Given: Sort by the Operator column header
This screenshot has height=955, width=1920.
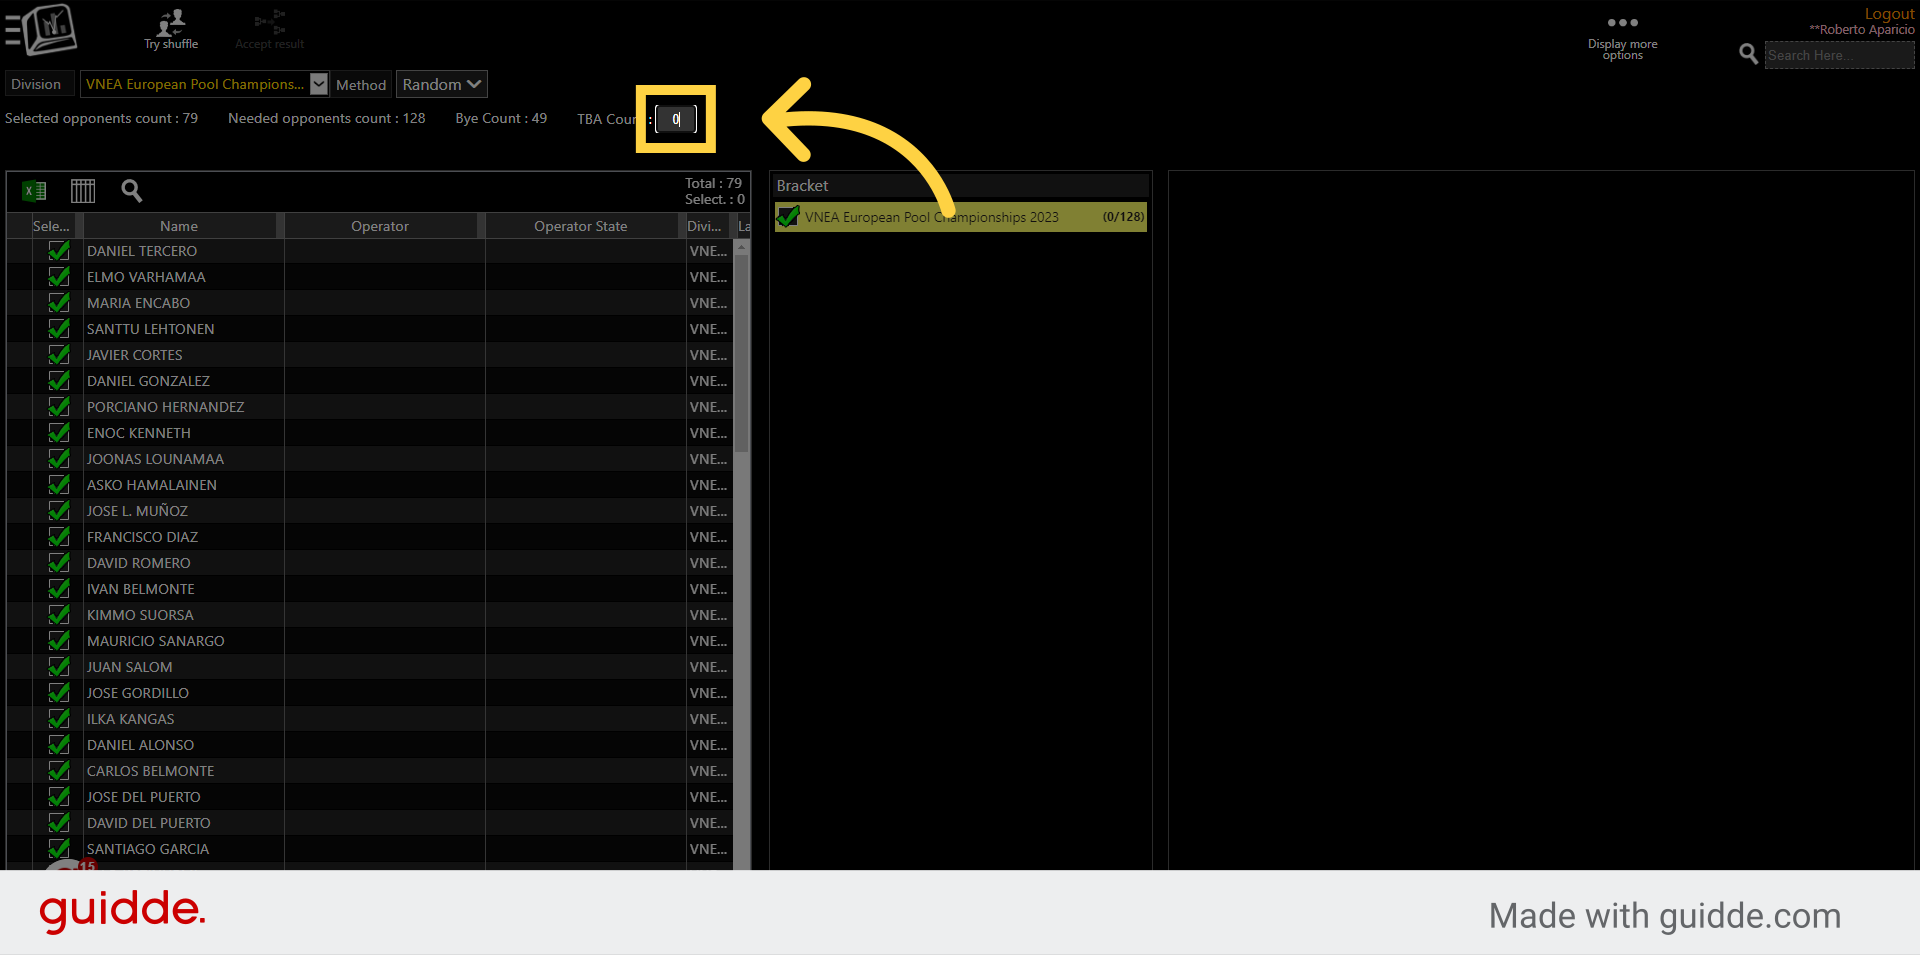Looking at the screenshot, I should point(380,226).
